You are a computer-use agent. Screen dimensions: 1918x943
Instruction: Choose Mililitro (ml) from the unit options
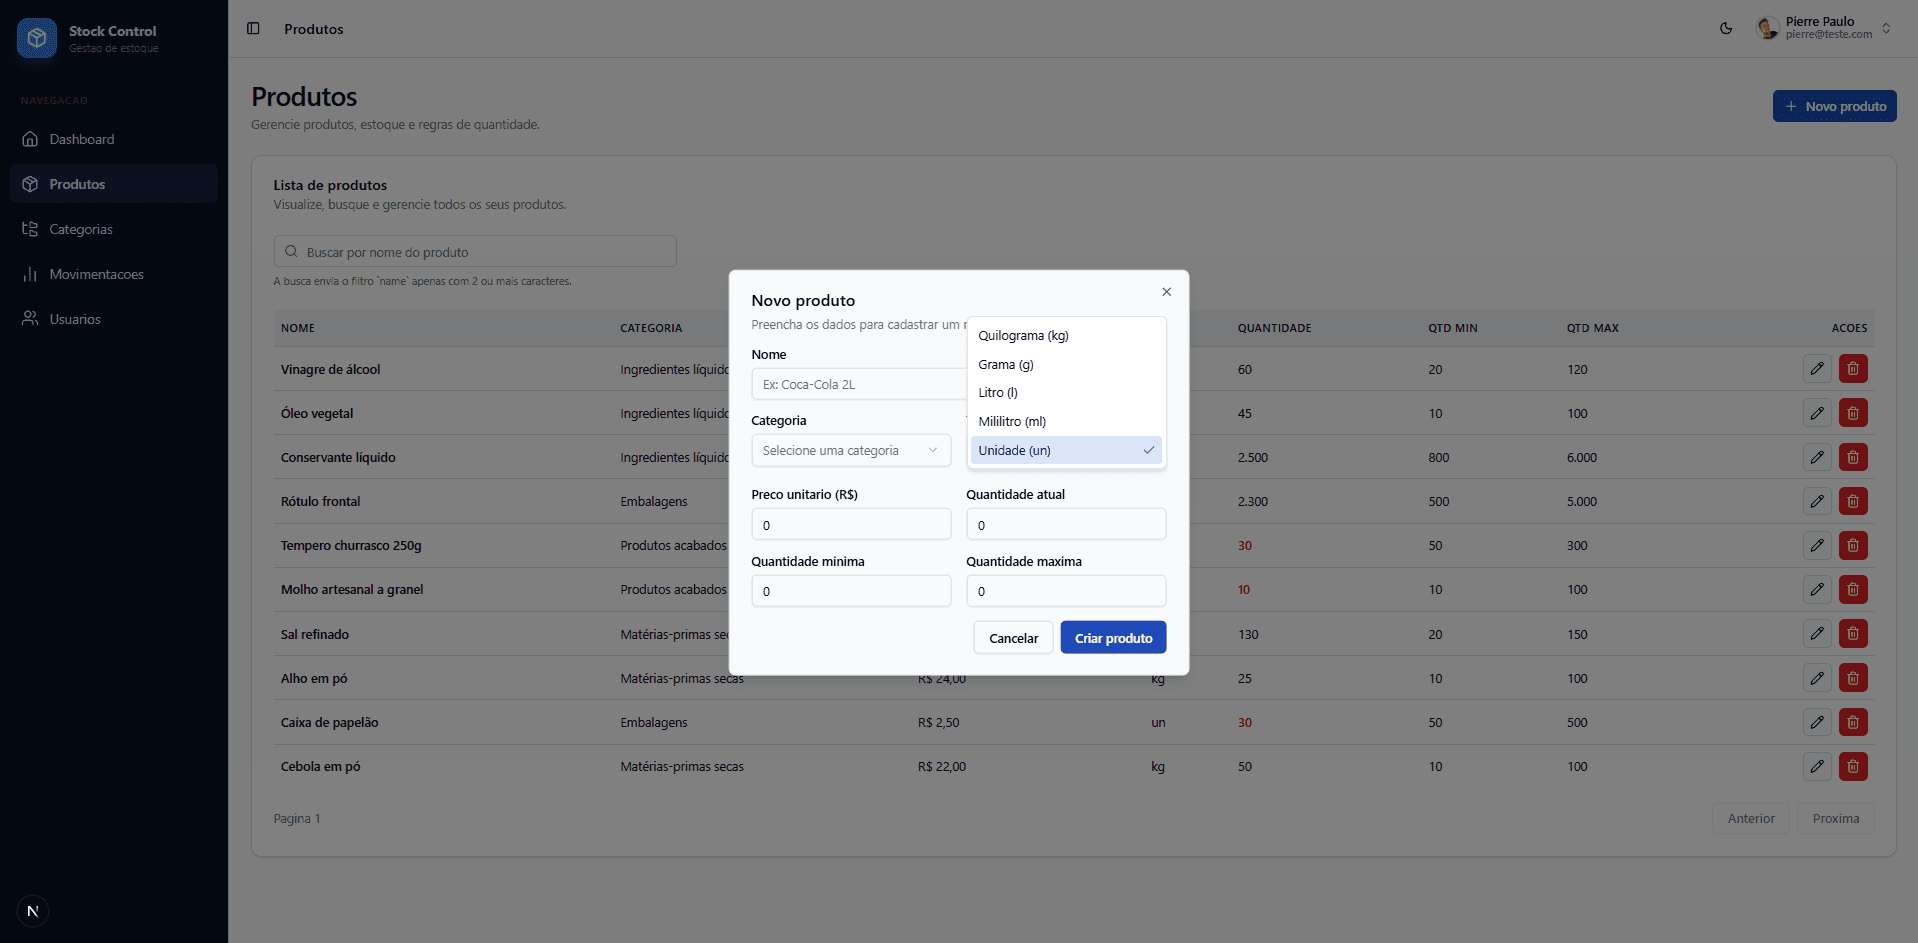coord(1011,421)
